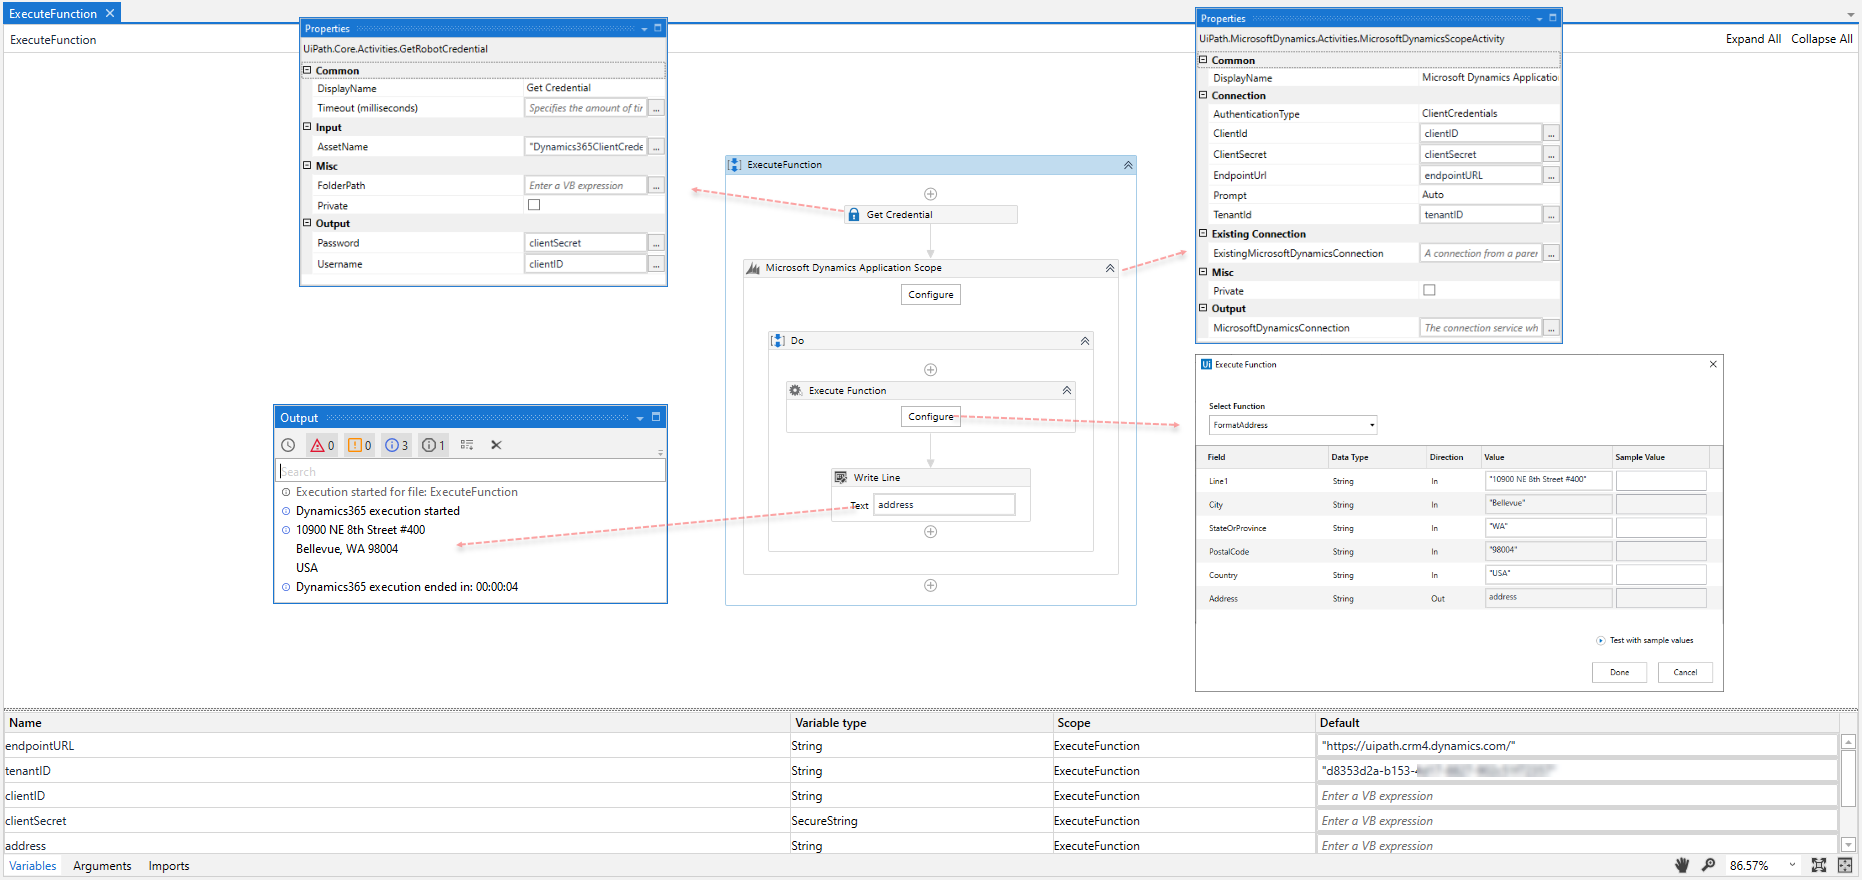This screenshot has width=1862, height=880.
Task: Toggle trace messages filter showing 1
Action: [x=433, y=445]
